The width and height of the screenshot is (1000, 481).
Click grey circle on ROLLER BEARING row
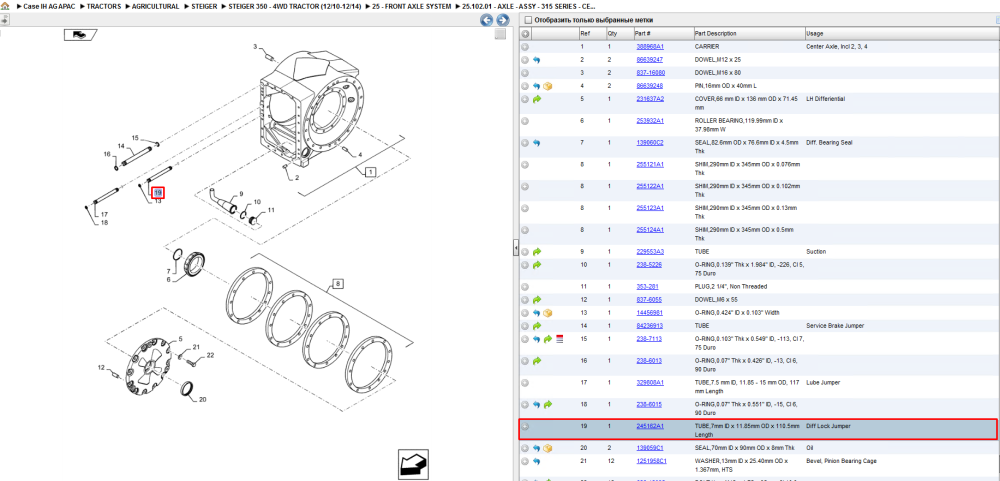[x=525, y=121]
